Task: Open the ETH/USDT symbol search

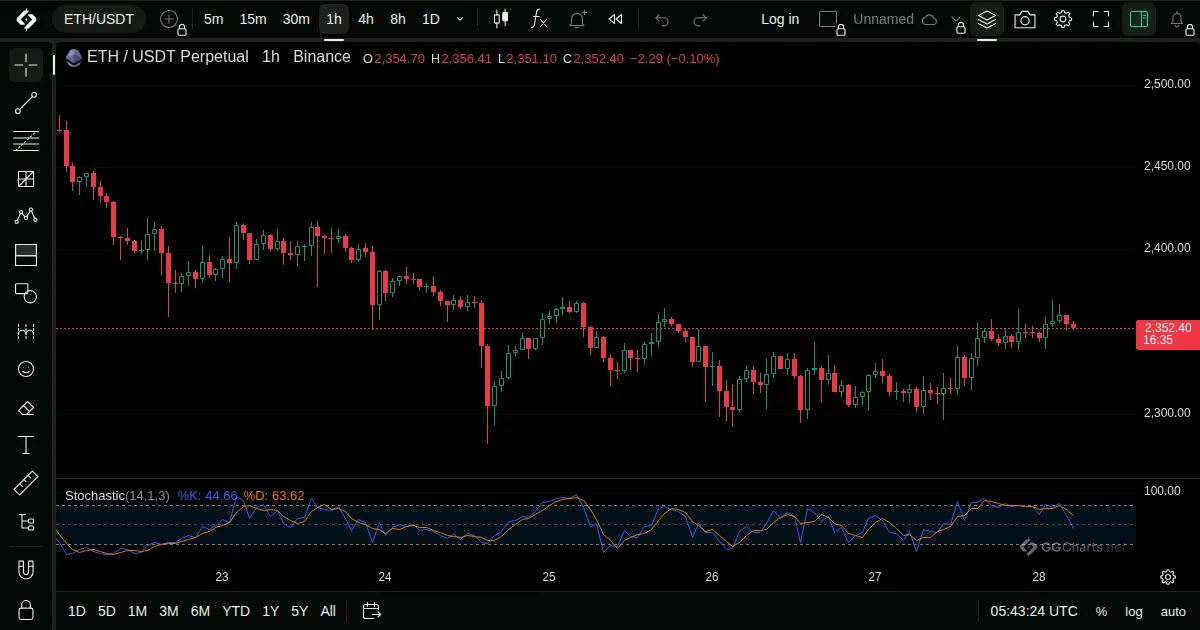Action: [98, 19]
